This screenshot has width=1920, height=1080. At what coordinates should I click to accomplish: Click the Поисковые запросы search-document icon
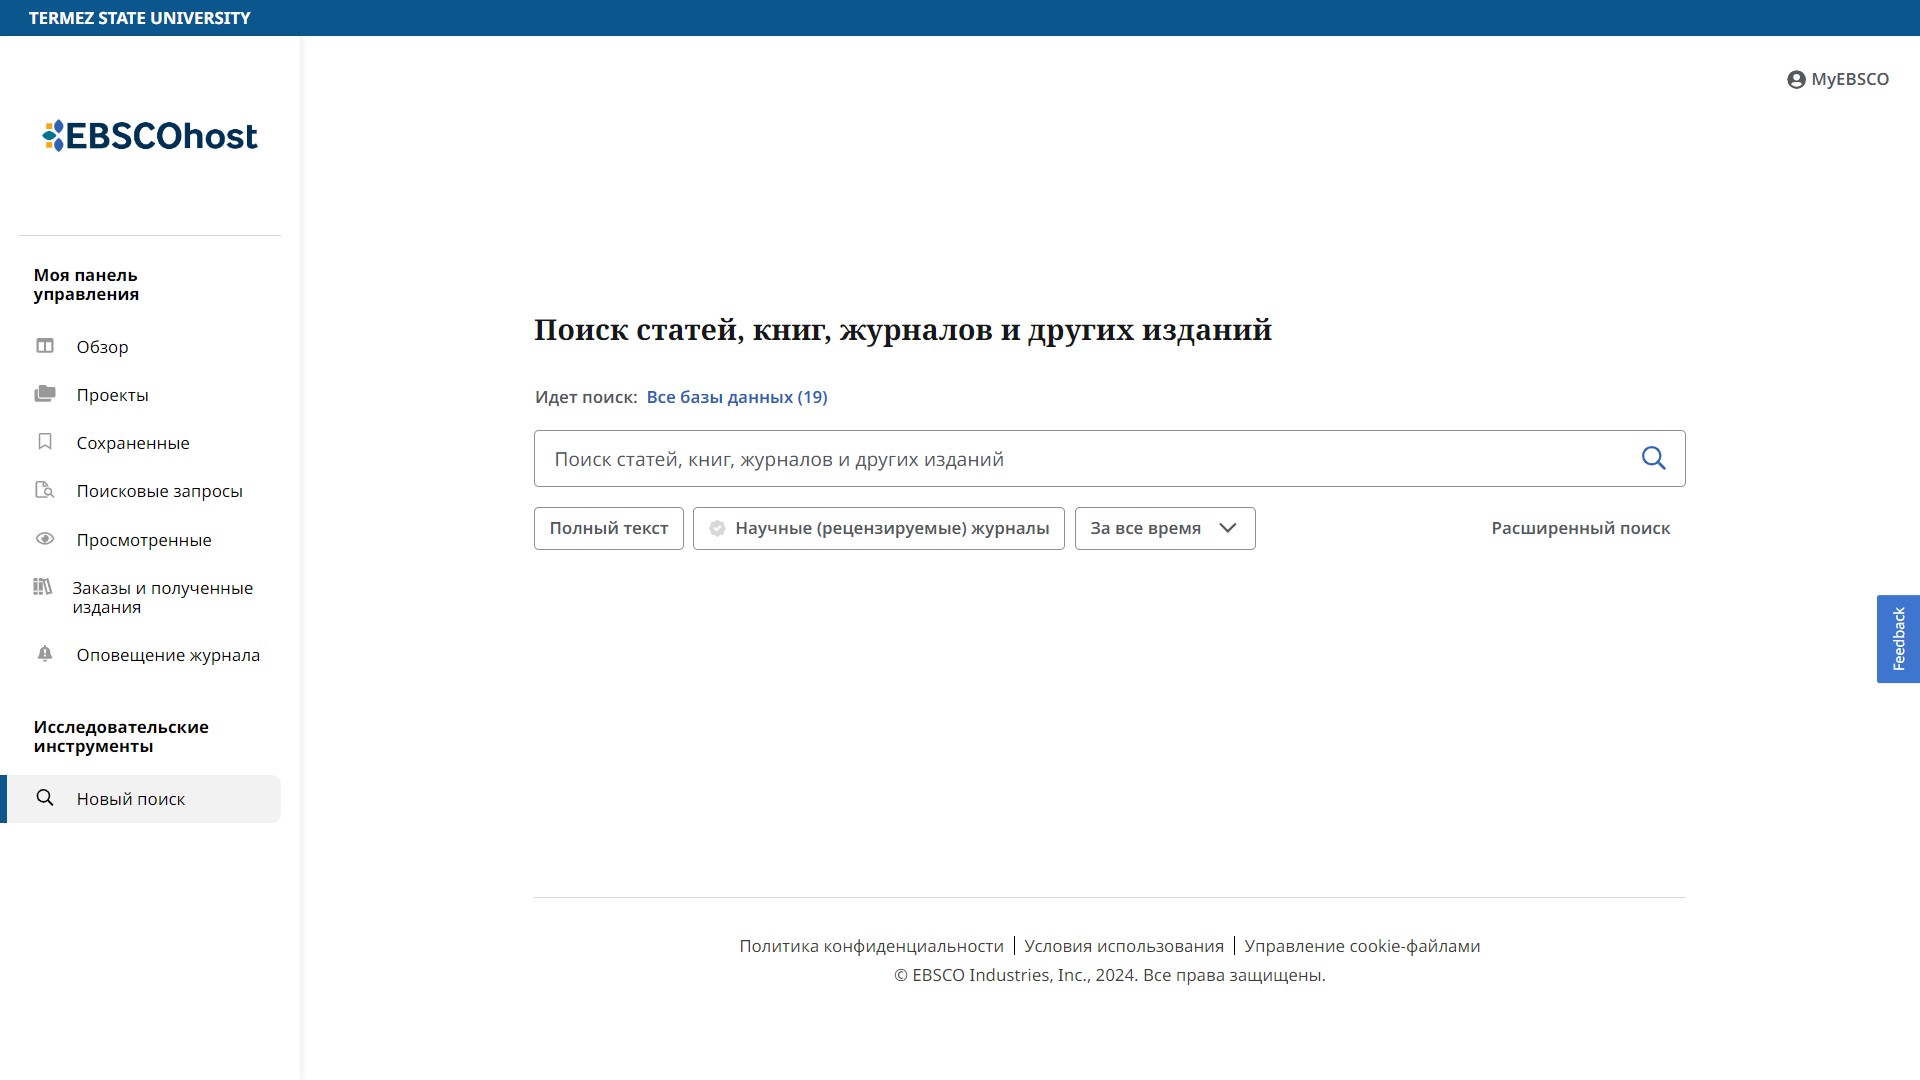click(45, 490)
